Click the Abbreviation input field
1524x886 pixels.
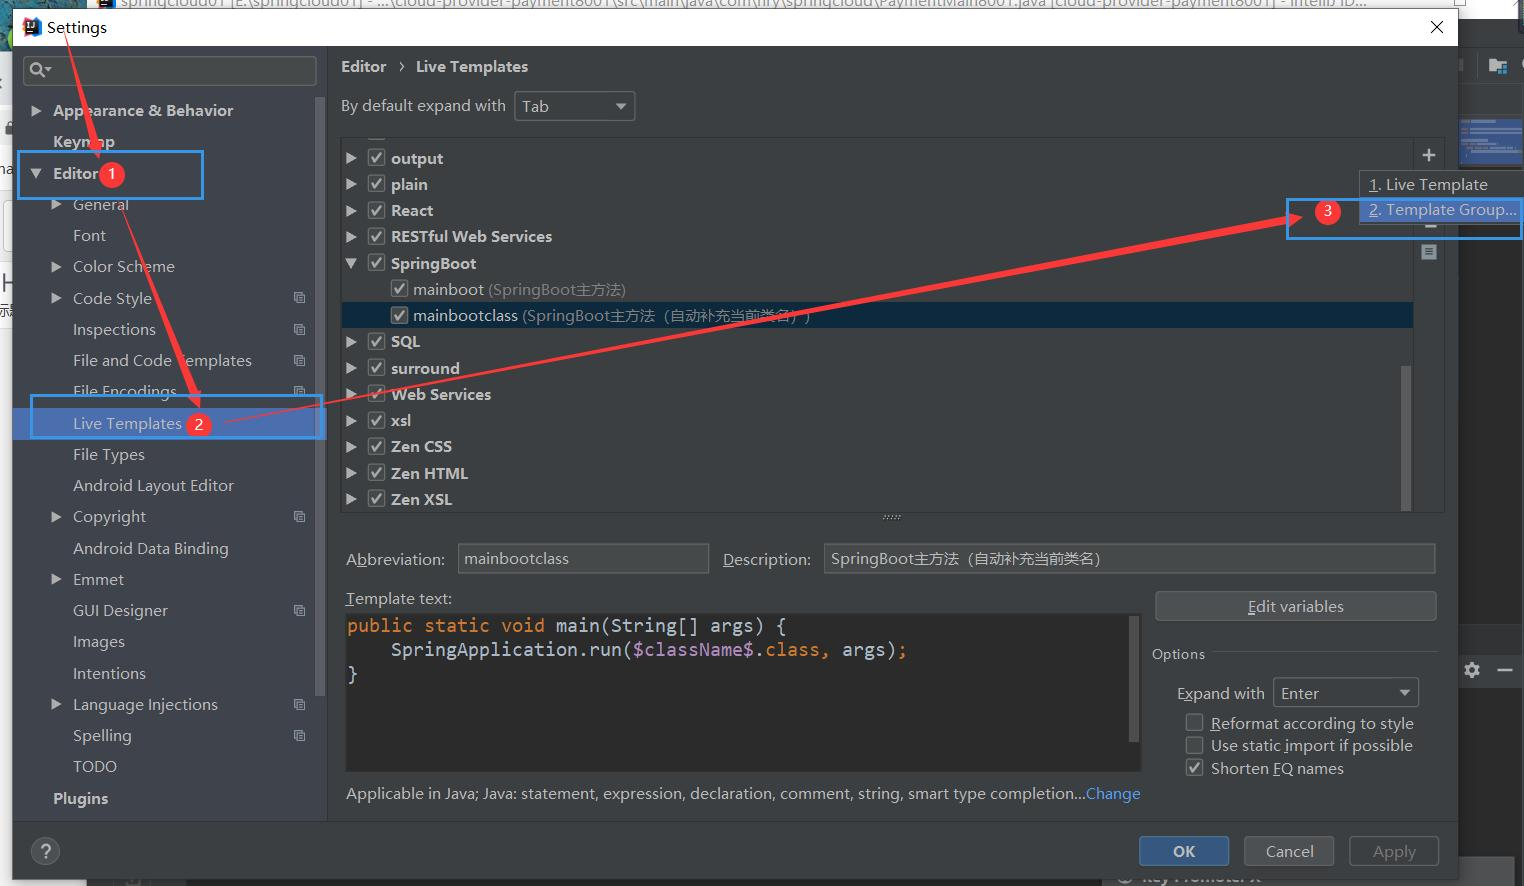coord(583,558)
